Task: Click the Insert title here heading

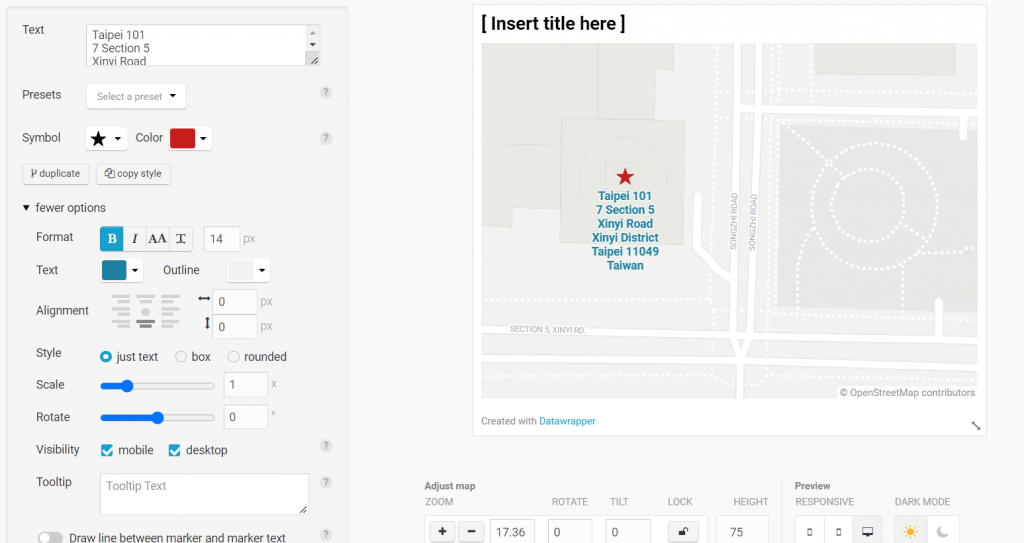Action: point(553,24)
